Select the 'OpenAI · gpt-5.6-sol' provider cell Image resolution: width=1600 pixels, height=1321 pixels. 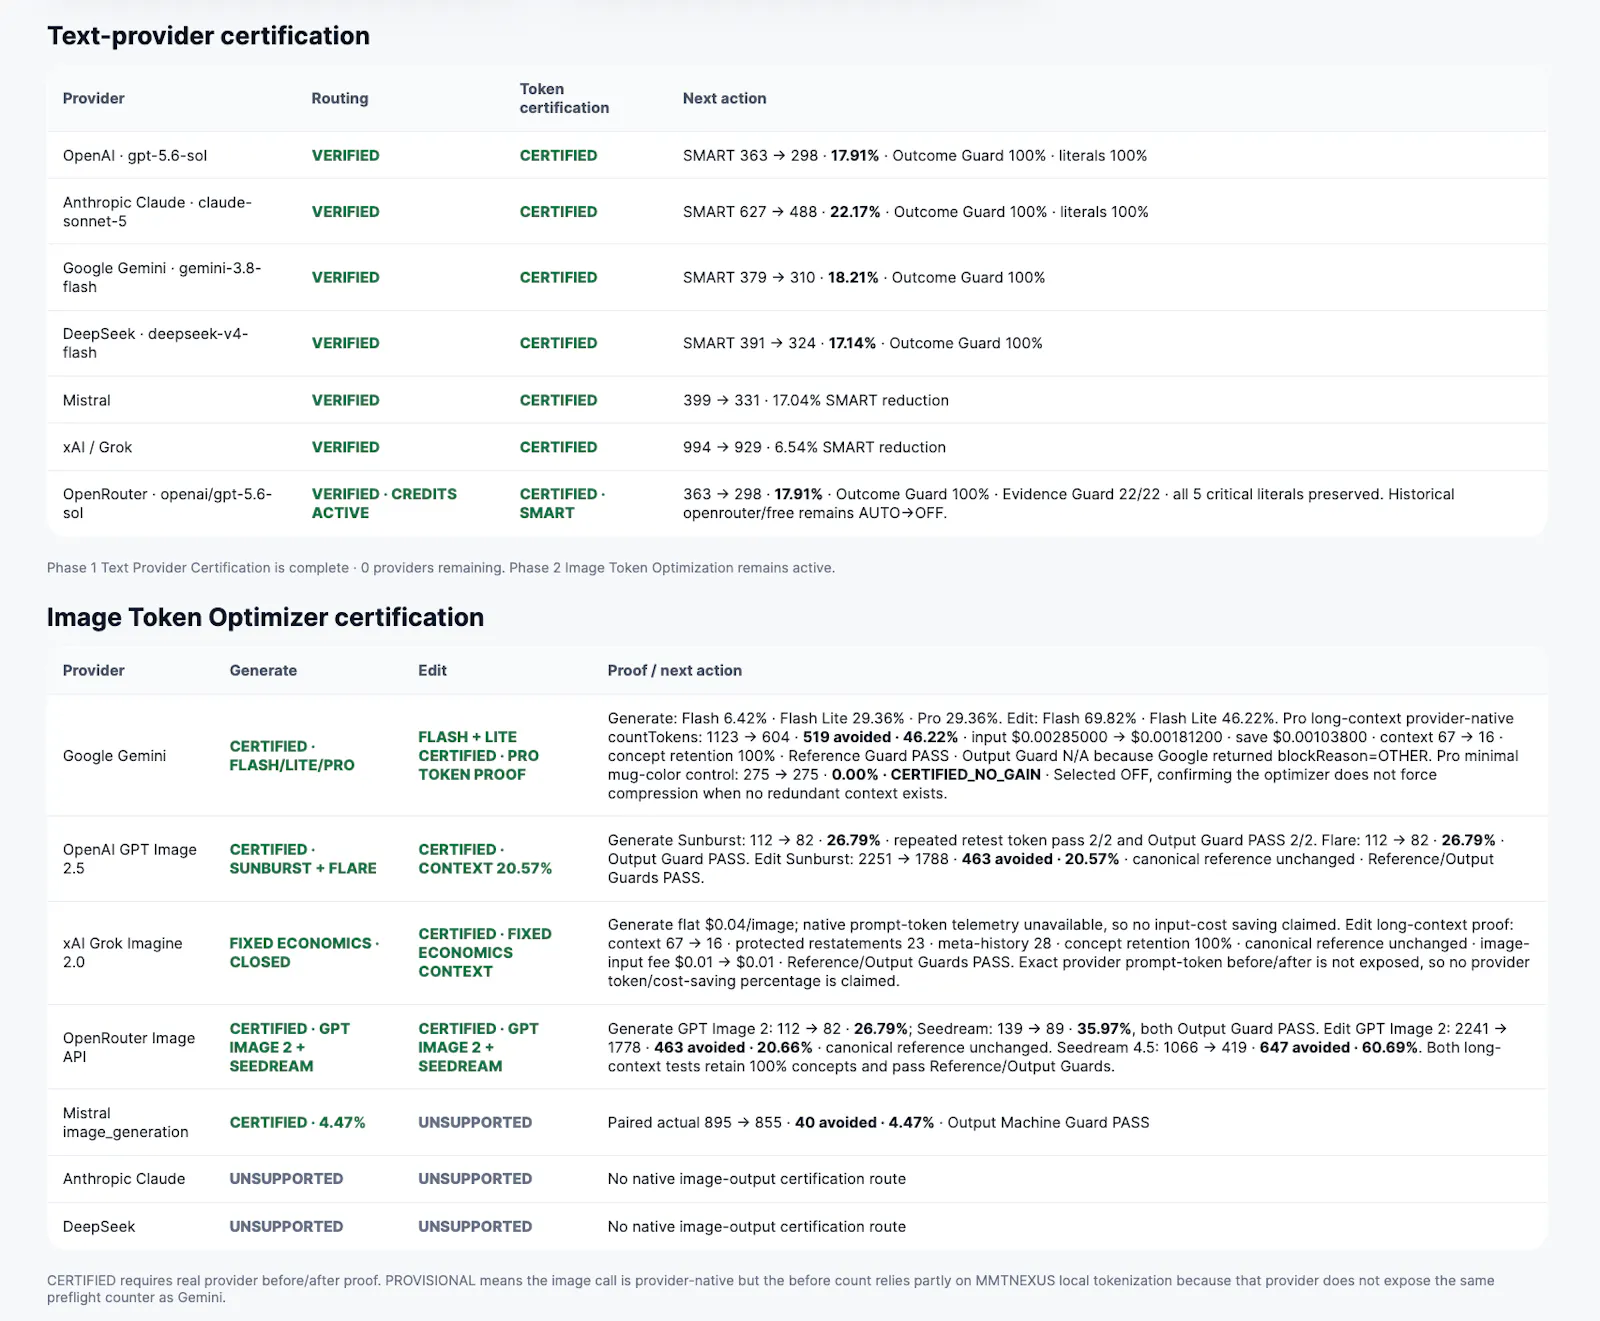pos(135,155)
